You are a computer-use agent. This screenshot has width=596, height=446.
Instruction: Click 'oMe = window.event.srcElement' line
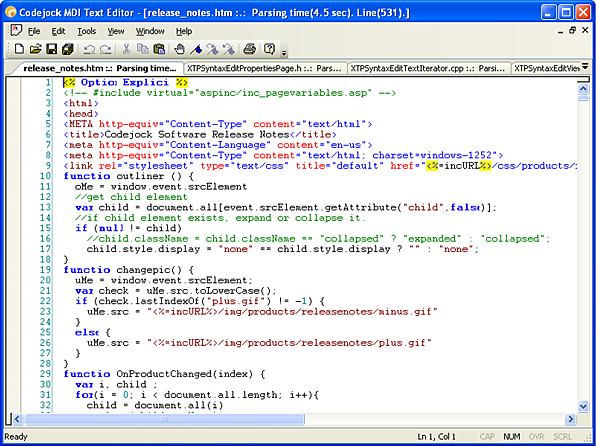(x=161, y=187)
